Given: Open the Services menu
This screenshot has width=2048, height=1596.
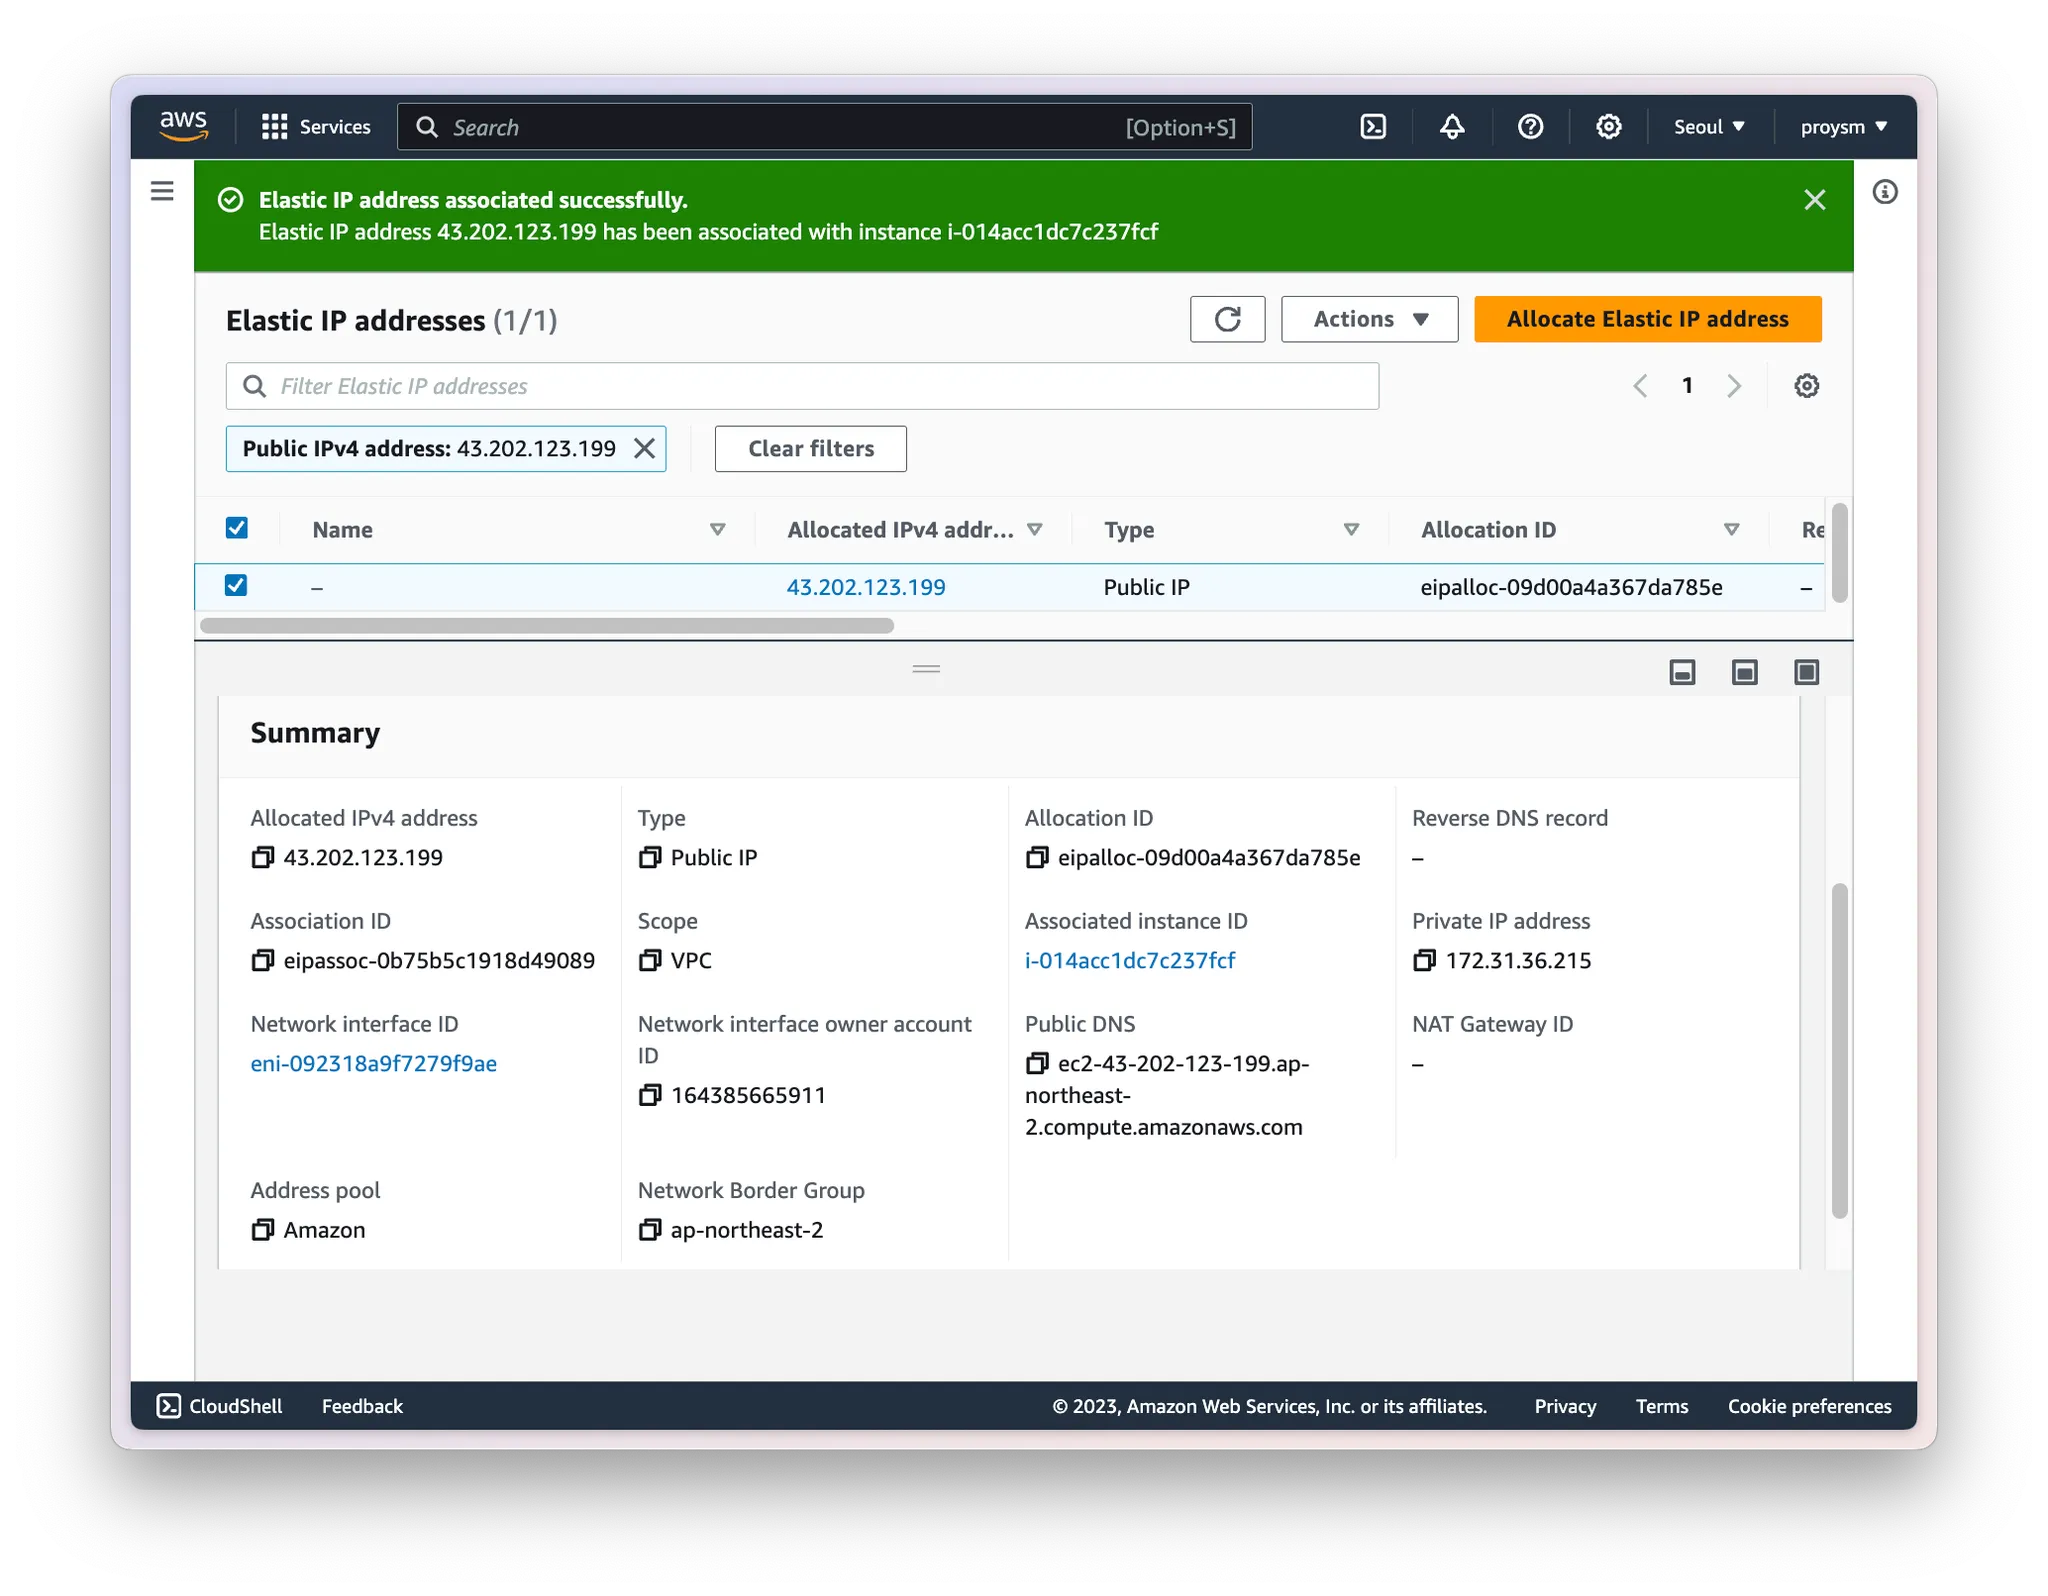Looking at the screenshot, I should (x=316, y=127).
